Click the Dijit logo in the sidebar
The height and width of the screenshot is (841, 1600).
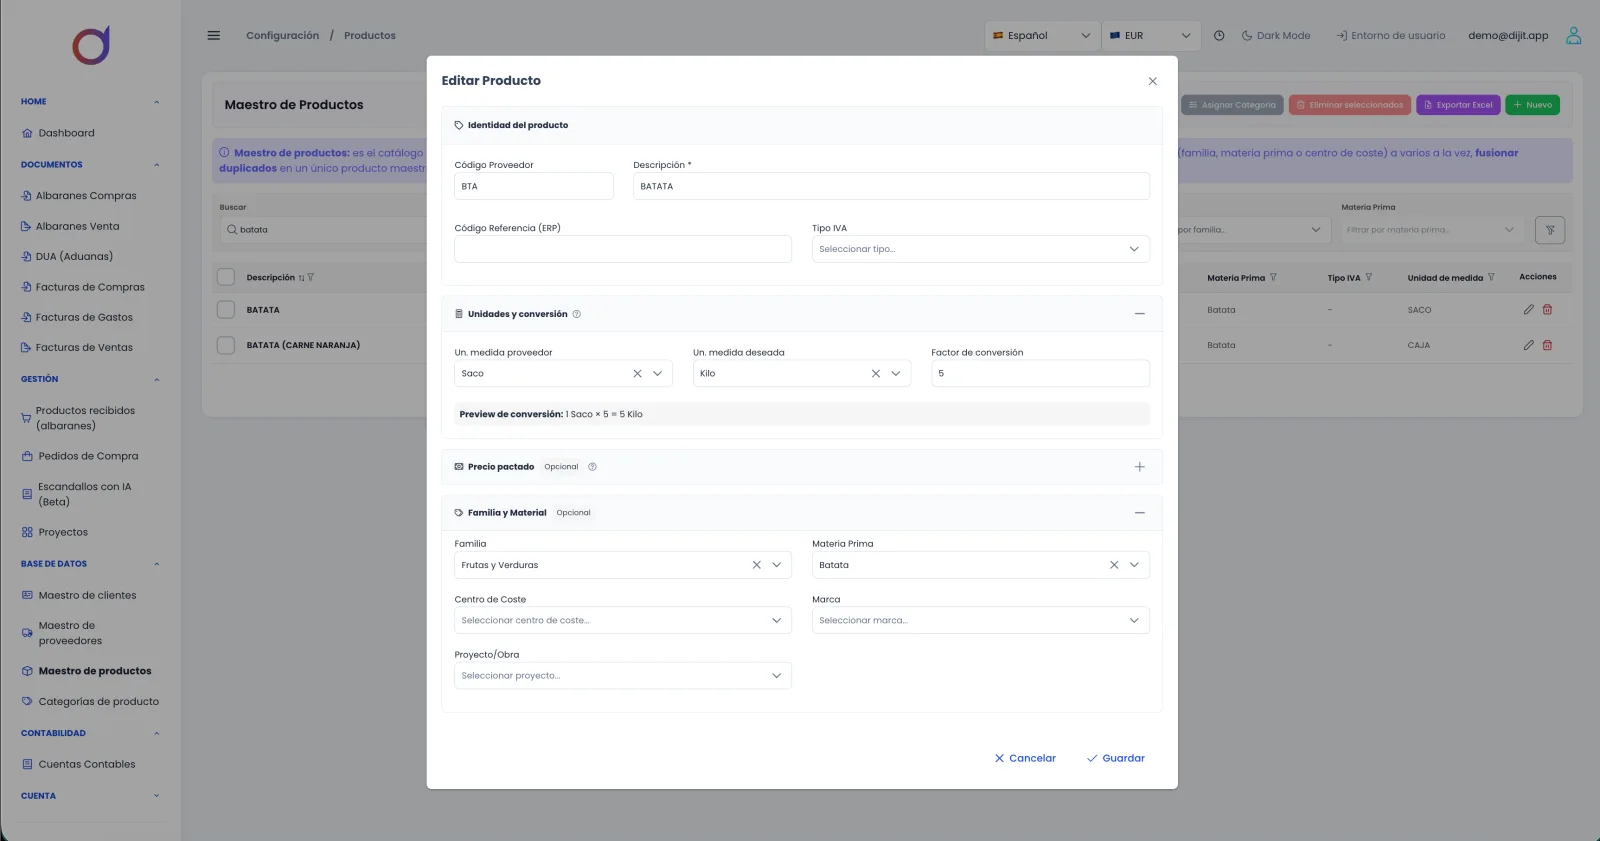(91, 46)
